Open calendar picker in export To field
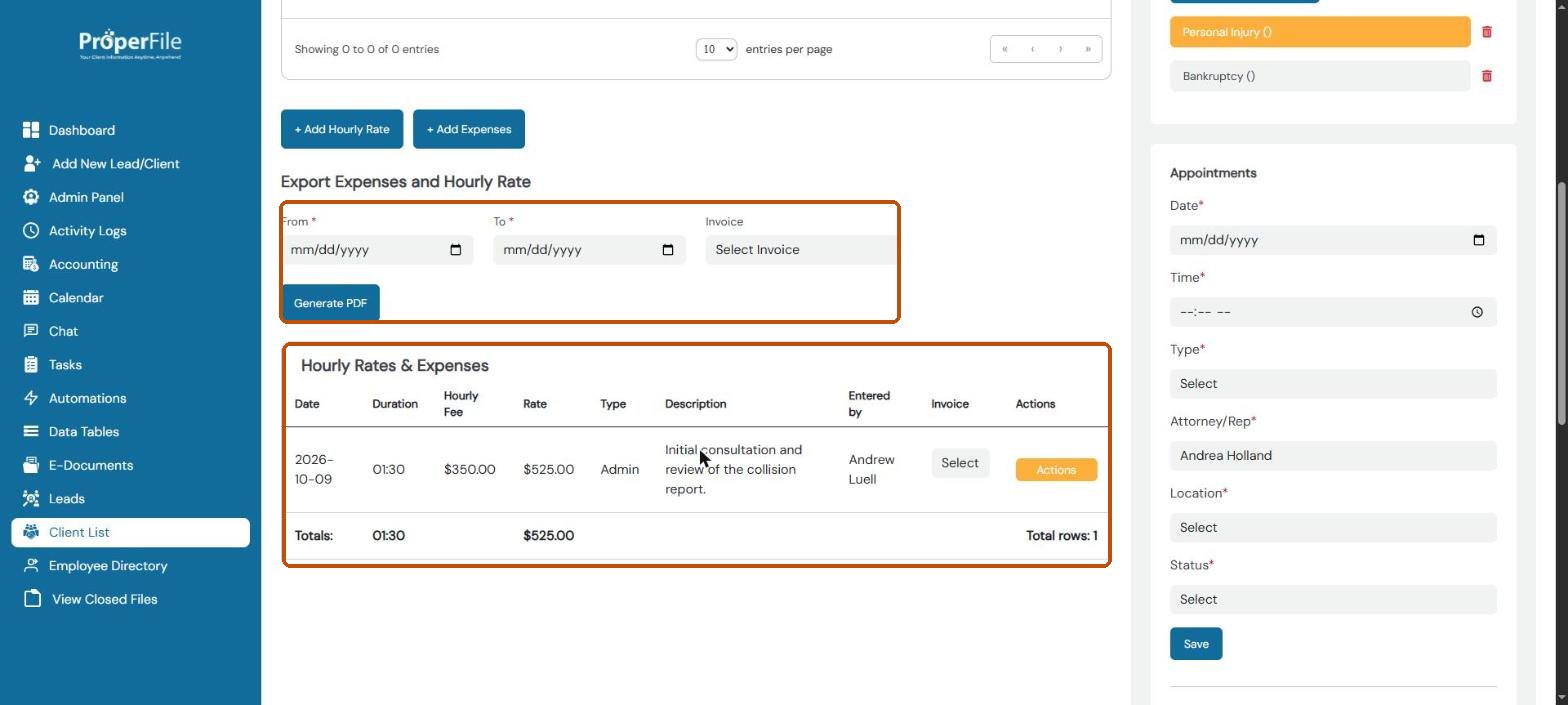 pos(668,250)
